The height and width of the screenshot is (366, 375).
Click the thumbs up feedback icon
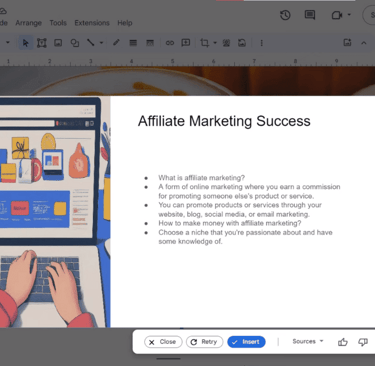pos(343,342)
